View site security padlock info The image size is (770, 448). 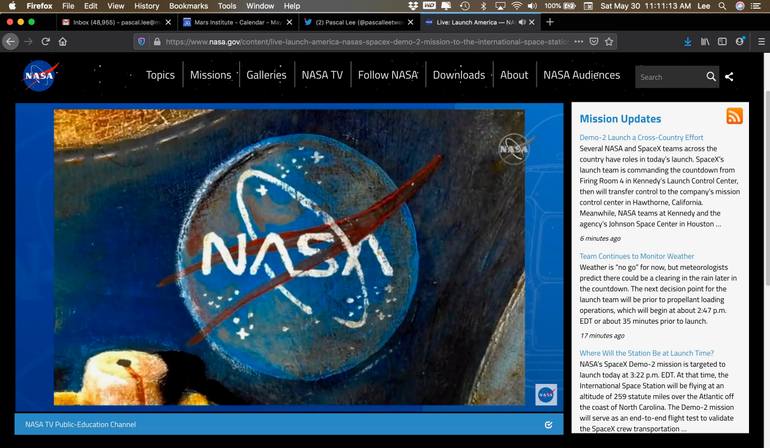(157, 42)
